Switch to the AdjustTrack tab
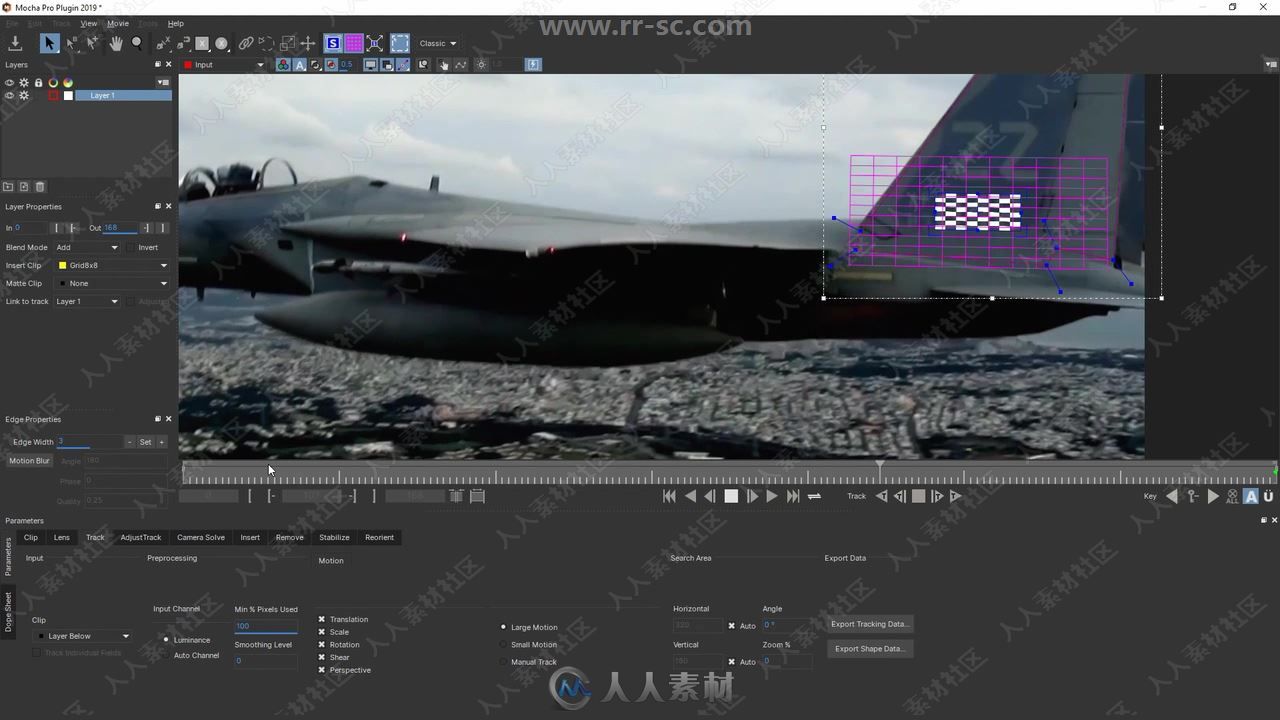Image resolution: width=1280 pixels, height=720 pixels. point(141,537)
